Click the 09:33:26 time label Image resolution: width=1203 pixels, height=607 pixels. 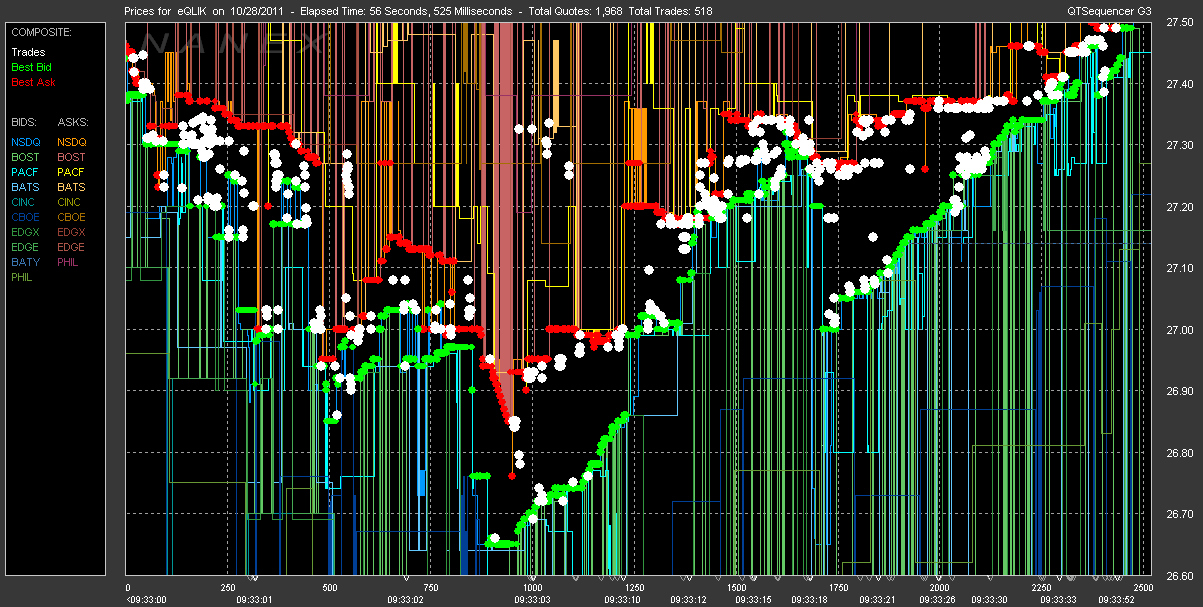938,598
